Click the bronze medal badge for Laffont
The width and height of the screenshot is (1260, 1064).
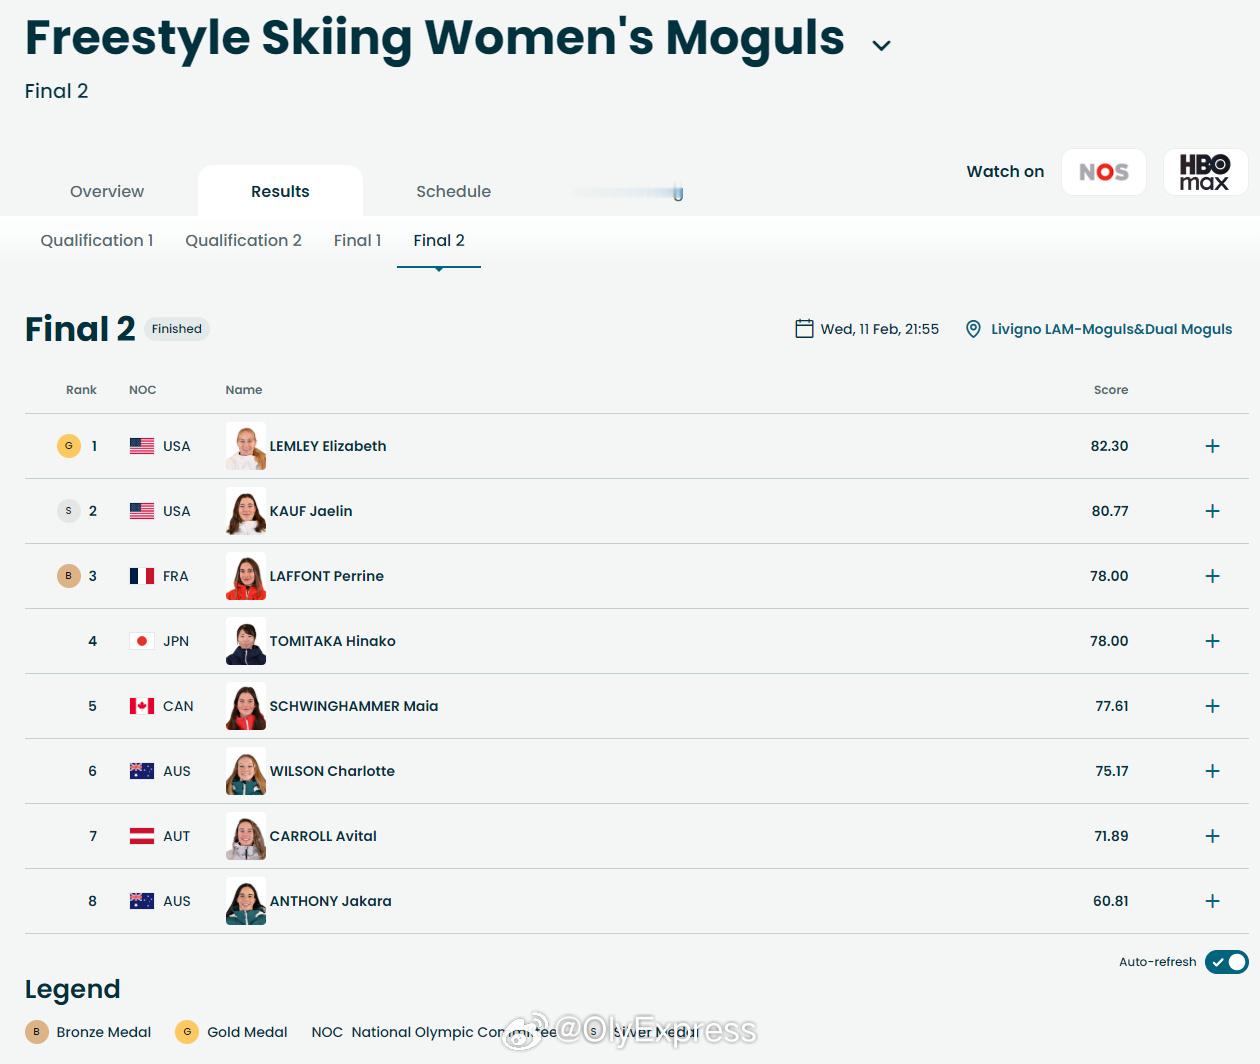pyautogui.click(x=69, y=576)
